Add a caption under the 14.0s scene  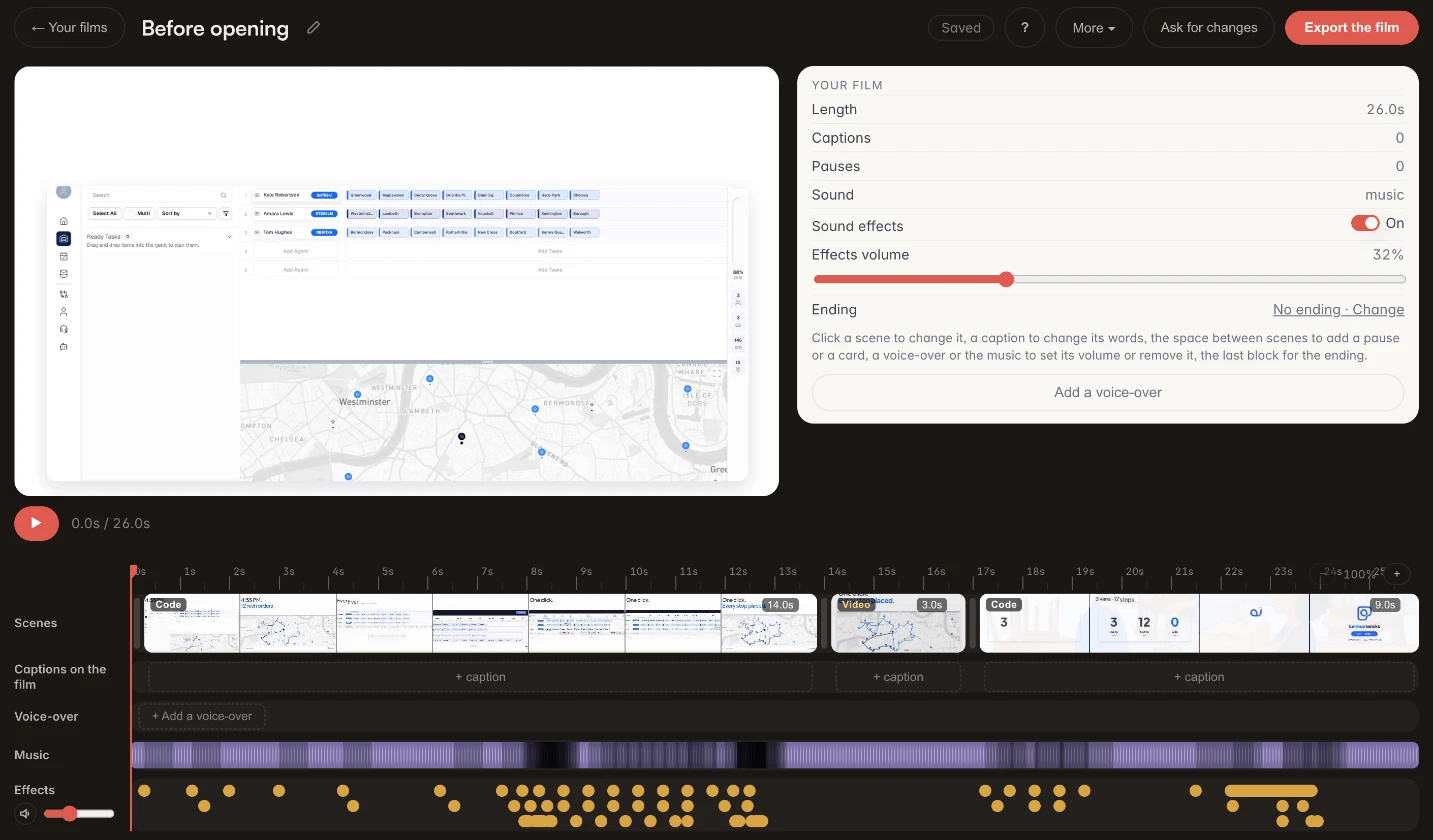pyautogui.click(x=480, y=677)
